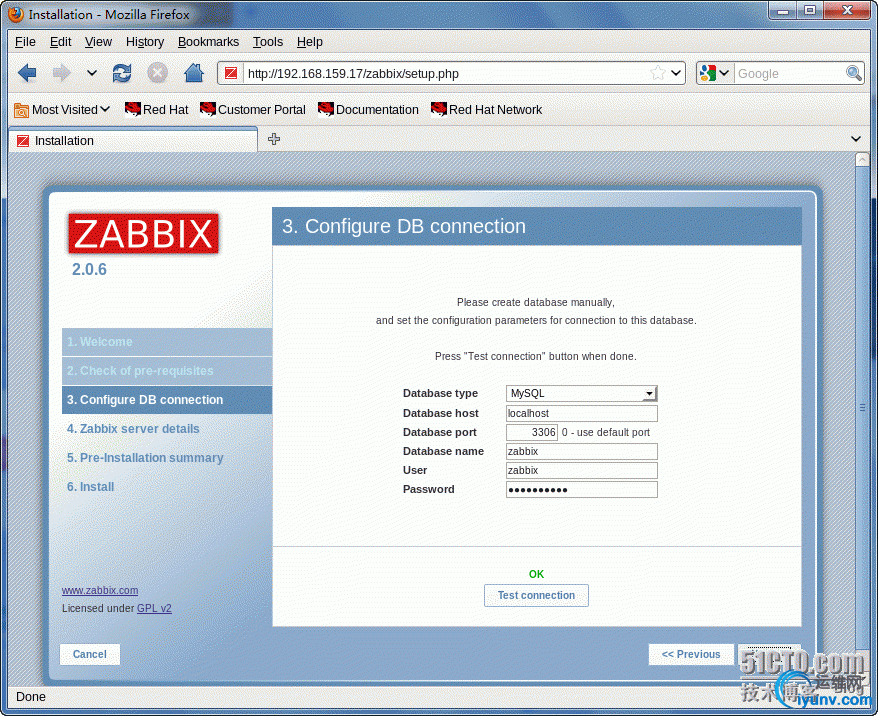The width and height of the screenshot is (878, 716).
Task: Click step 6. Install
Action: 91,487
